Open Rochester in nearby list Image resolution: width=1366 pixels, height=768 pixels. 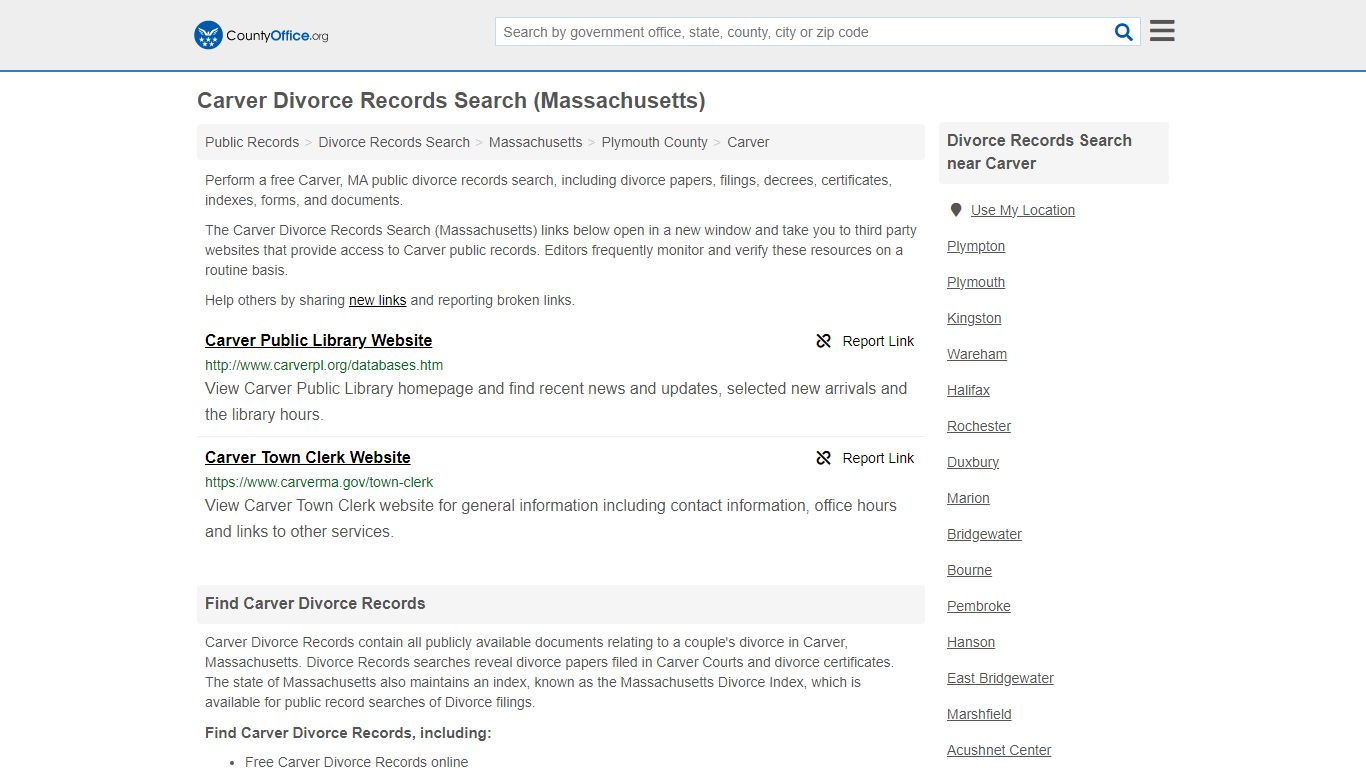point(979,426)
